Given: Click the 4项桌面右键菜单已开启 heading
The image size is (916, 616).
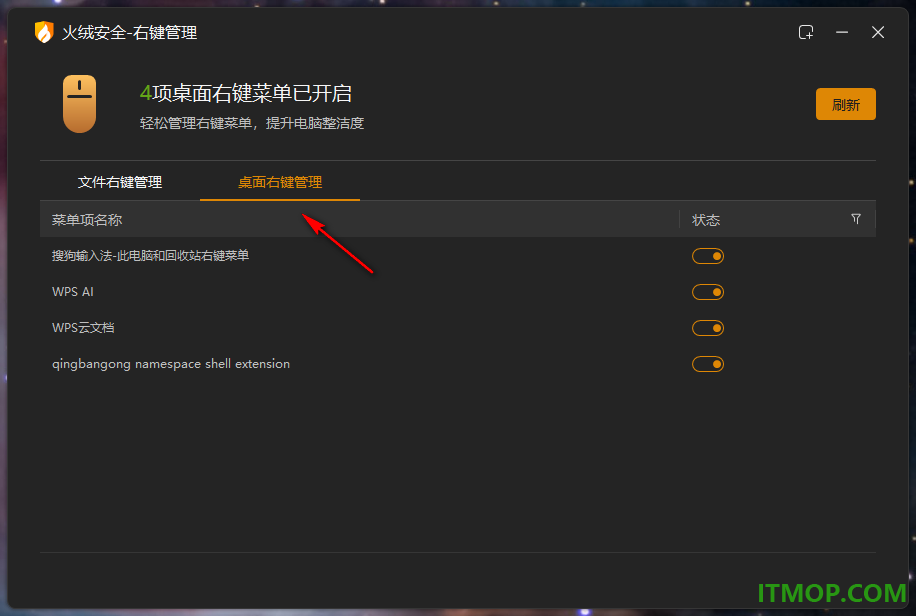Looking at the screenshot, I should click(x=246, y=94).
